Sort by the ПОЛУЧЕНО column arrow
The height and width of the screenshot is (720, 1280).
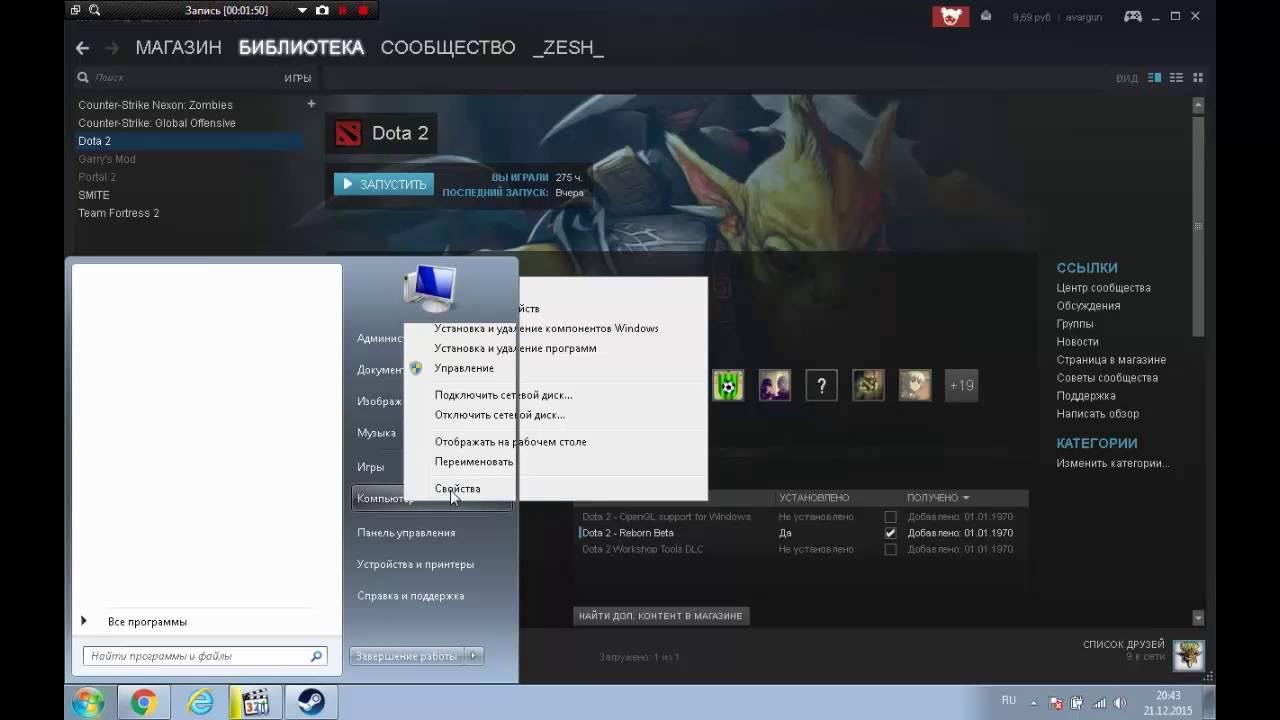click(x=966, y=498)
